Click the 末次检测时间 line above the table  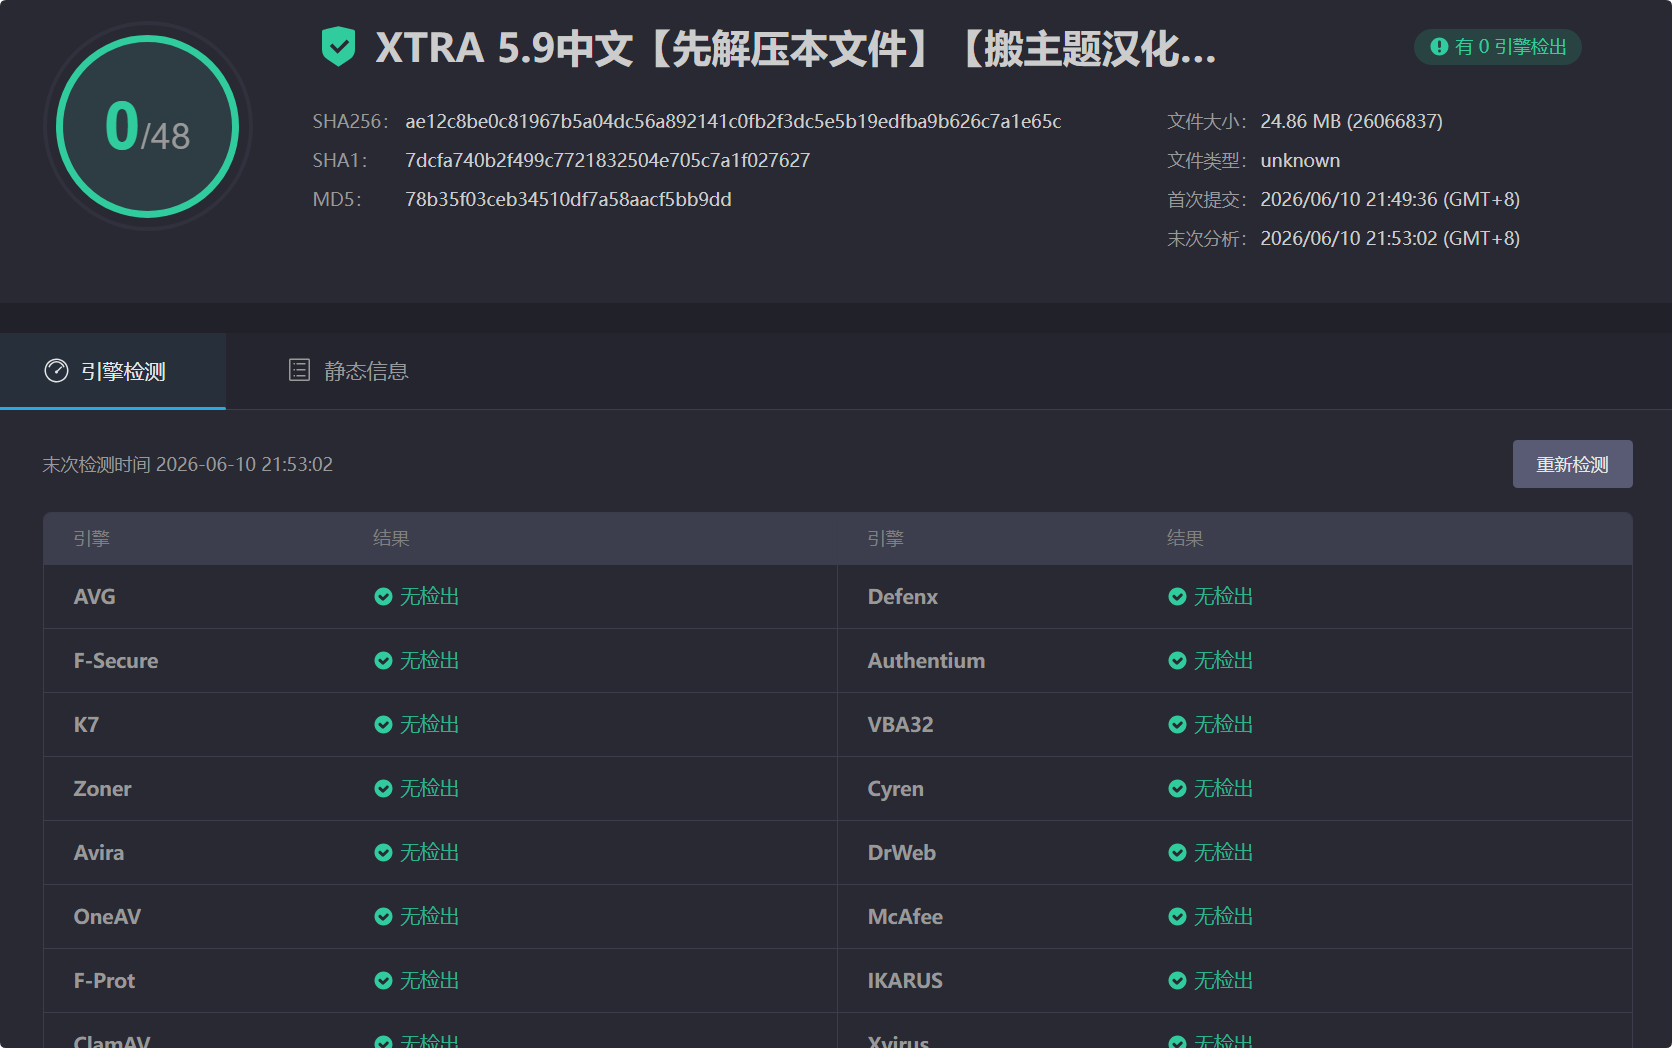coord(188,464)
